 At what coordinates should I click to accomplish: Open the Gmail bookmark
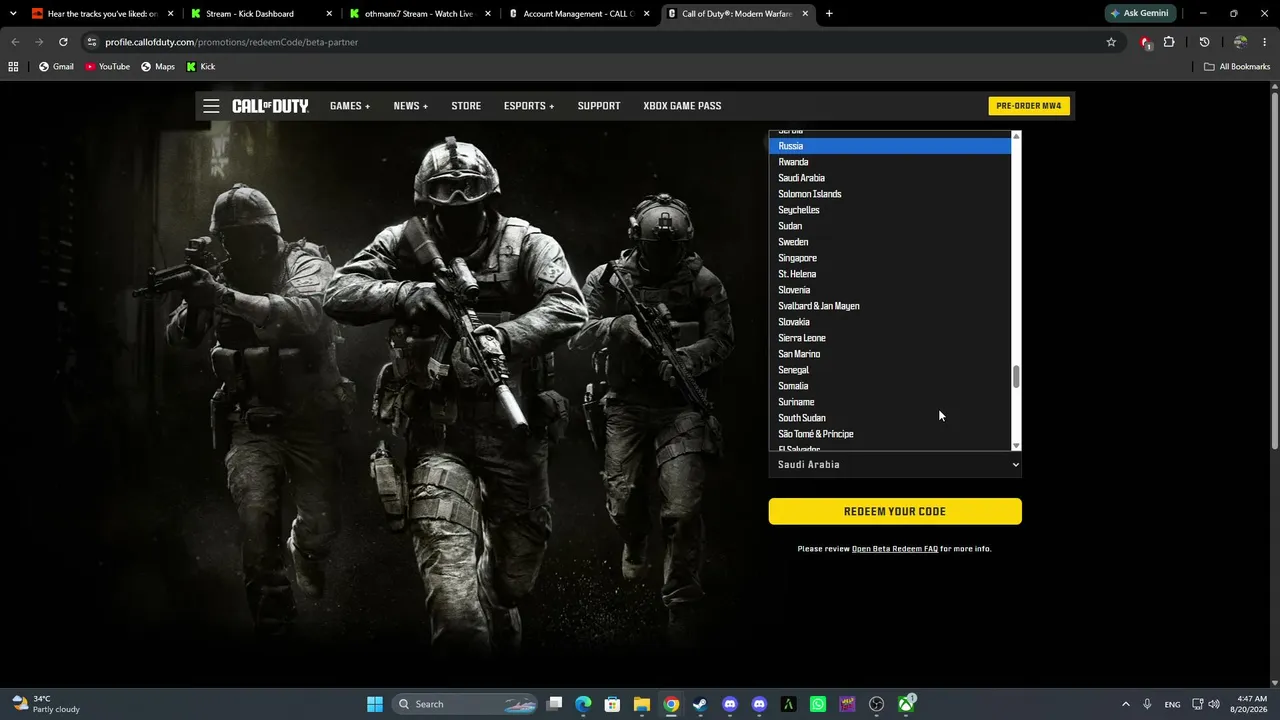pos(56,67)
